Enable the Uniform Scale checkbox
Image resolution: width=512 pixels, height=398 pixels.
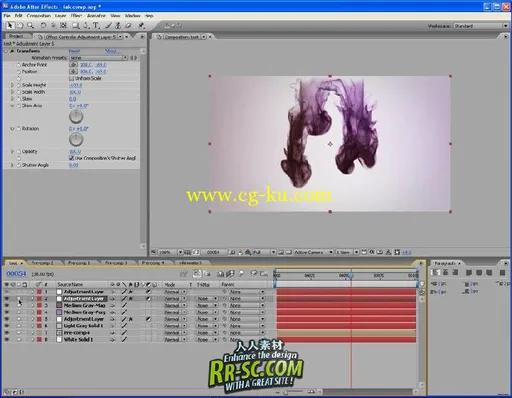click(x=71, y=78)
